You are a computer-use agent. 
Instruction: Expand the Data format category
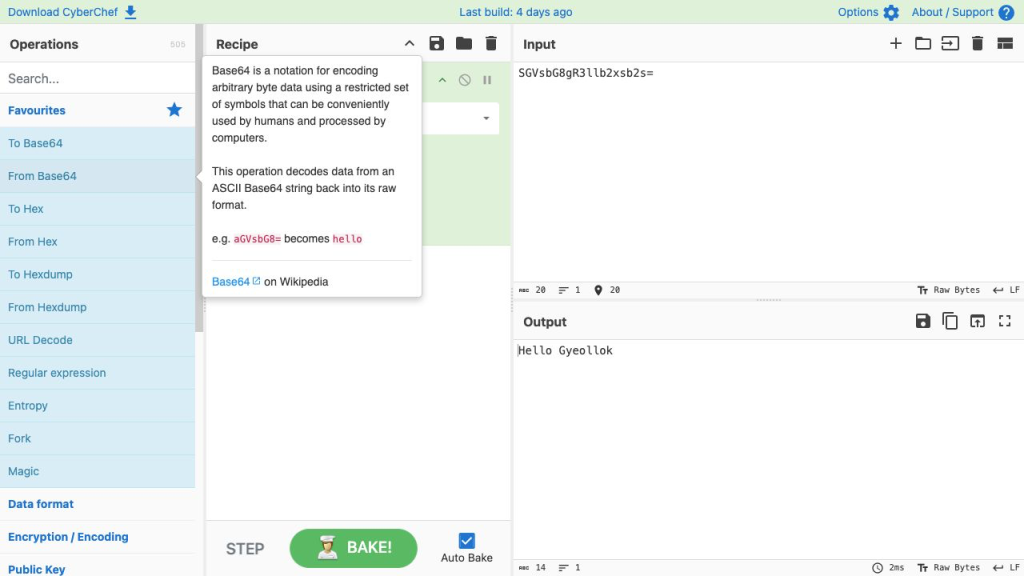[97, 504]
